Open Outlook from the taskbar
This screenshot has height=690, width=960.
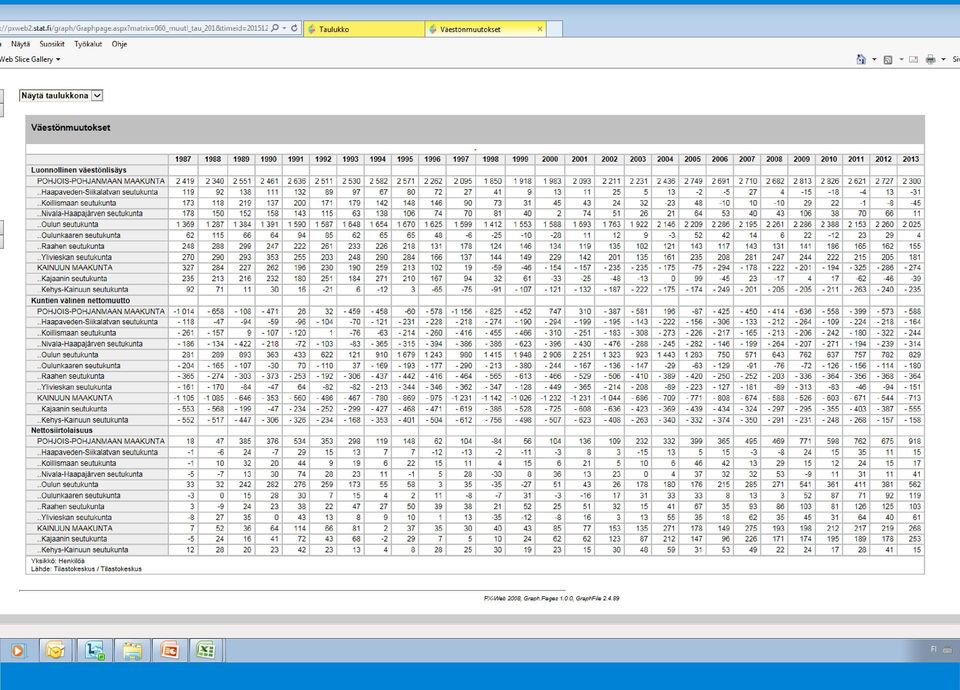pos(56,650)
